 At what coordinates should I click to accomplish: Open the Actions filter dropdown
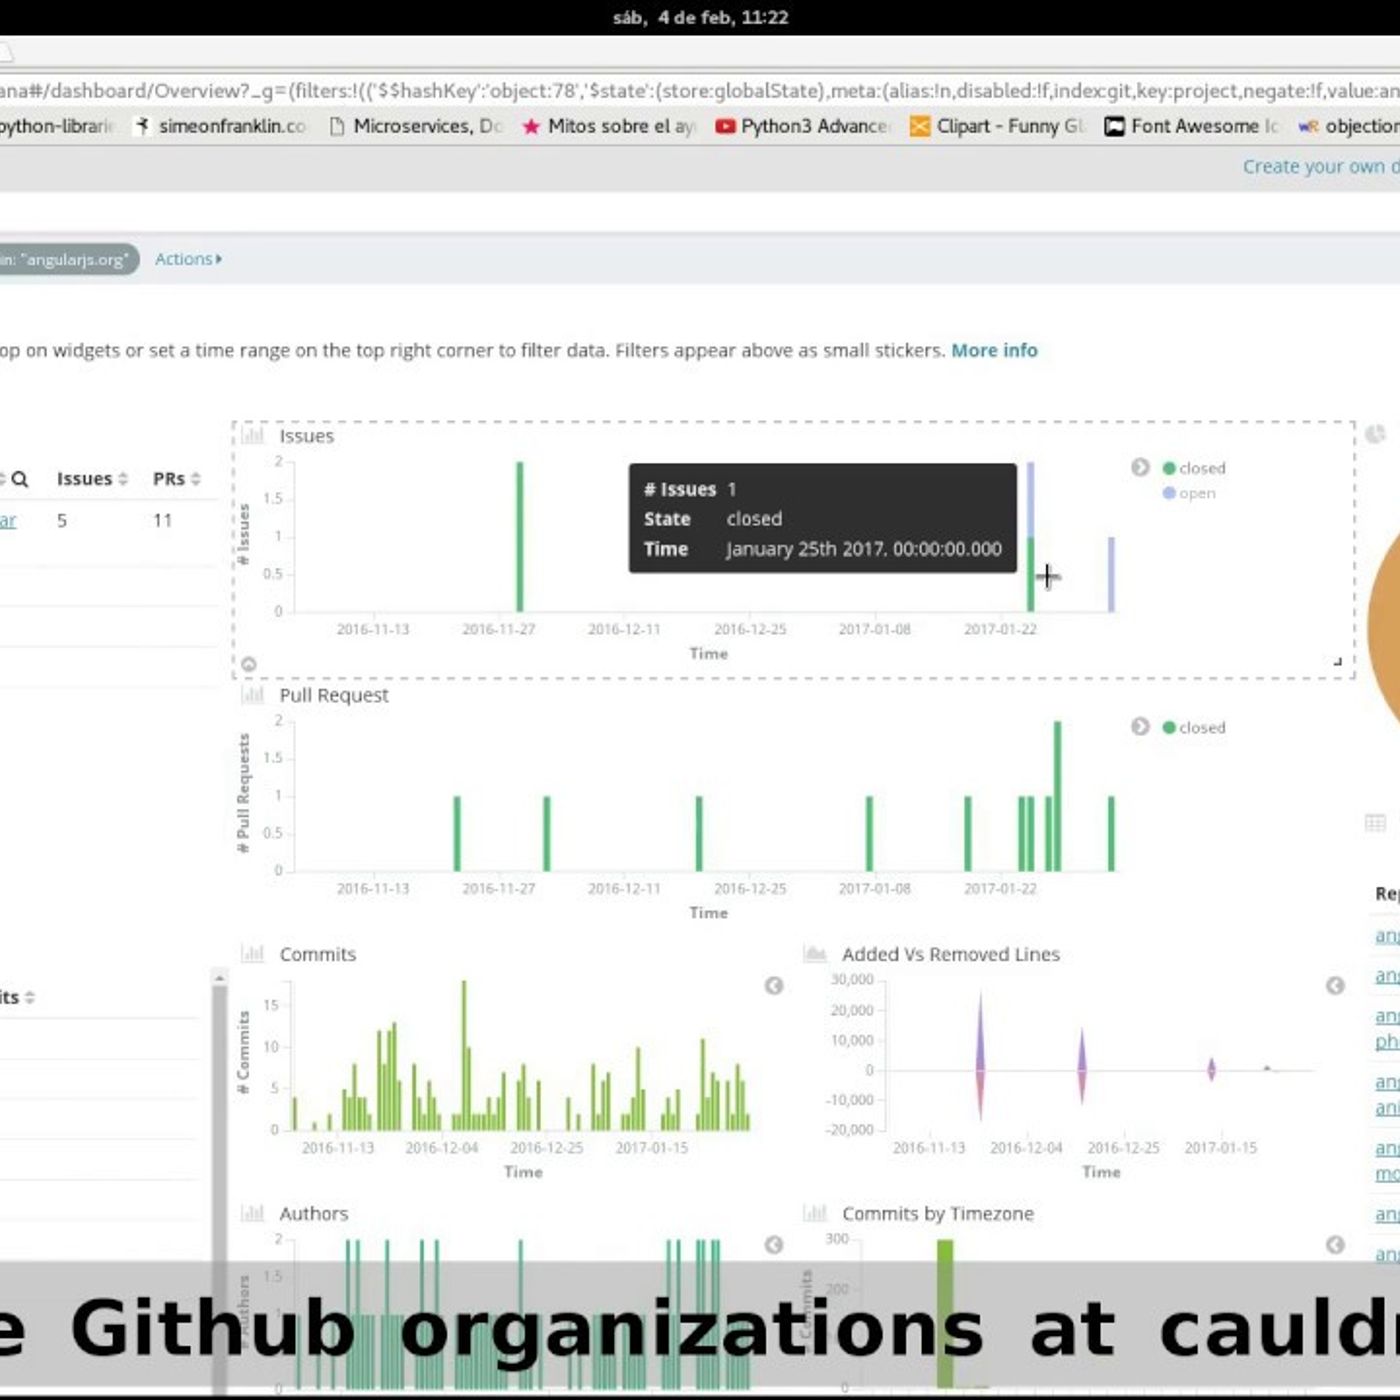pos(188,259)
